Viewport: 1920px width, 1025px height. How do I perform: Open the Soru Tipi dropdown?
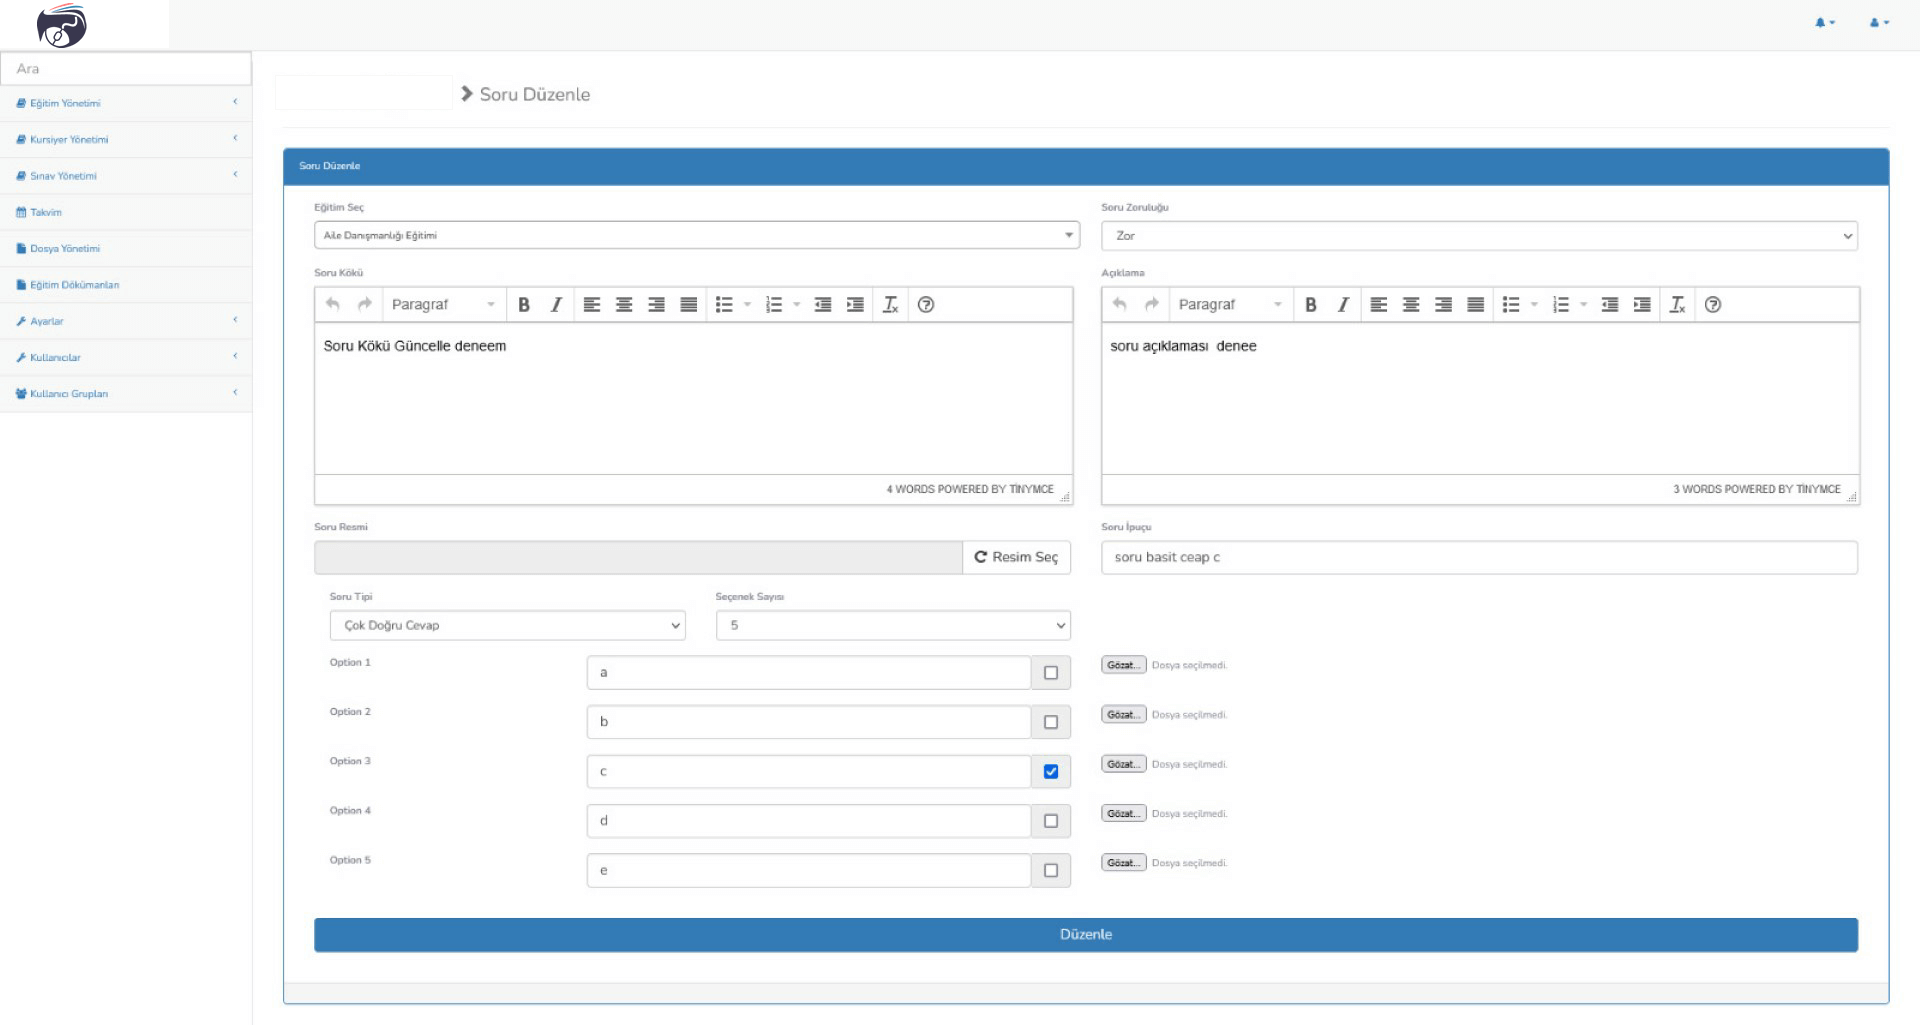[507, 626]
